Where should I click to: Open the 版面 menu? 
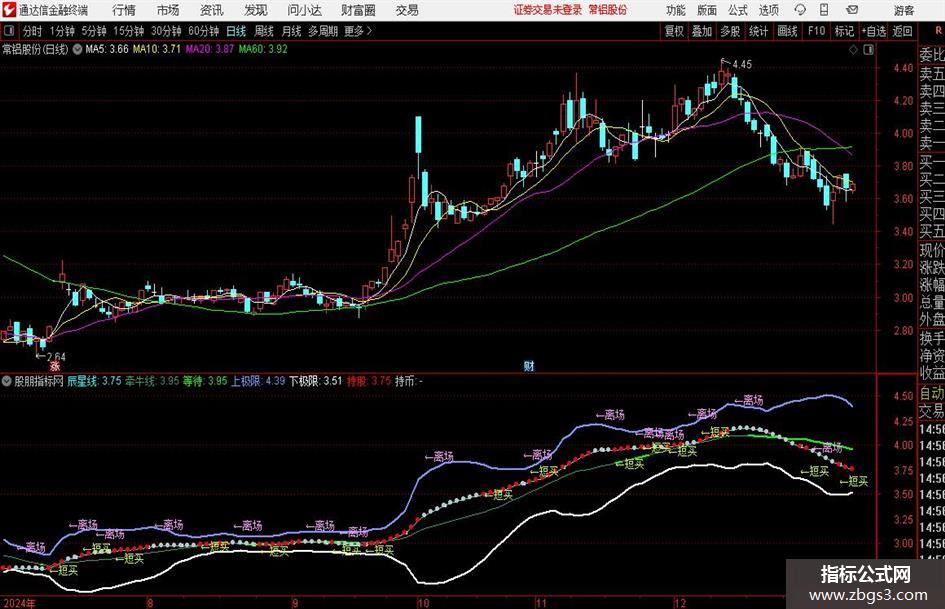(707, 10)
